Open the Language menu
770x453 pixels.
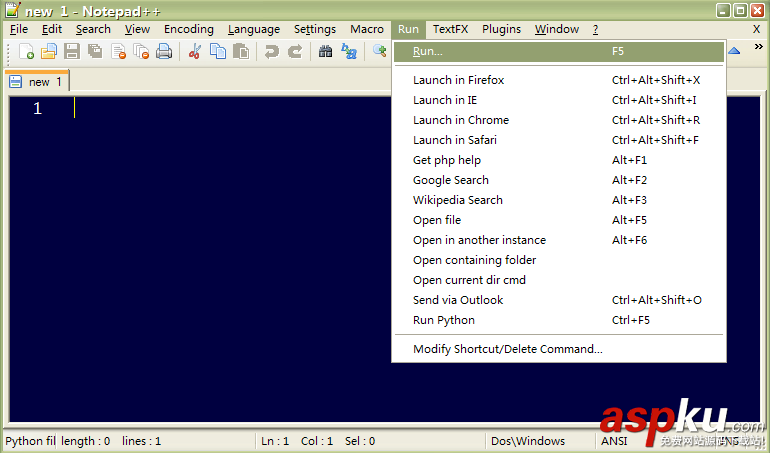pyautogui.click(x=253, y=29)
